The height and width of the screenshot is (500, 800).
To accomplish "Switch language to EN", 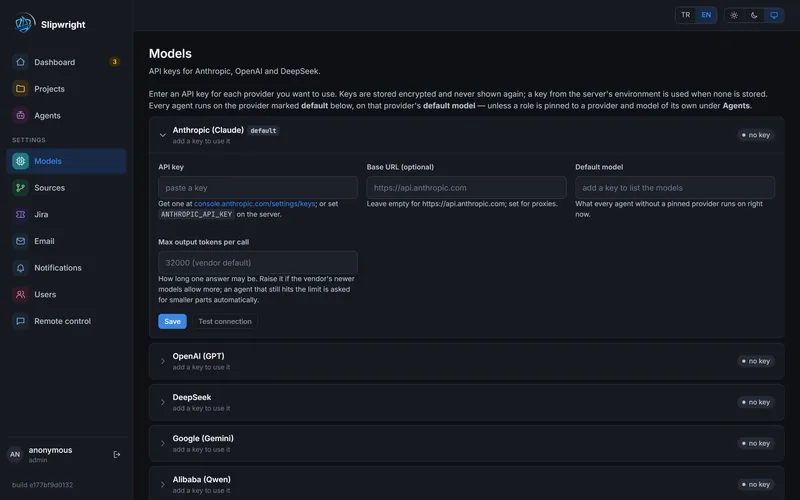I will 706,15.
